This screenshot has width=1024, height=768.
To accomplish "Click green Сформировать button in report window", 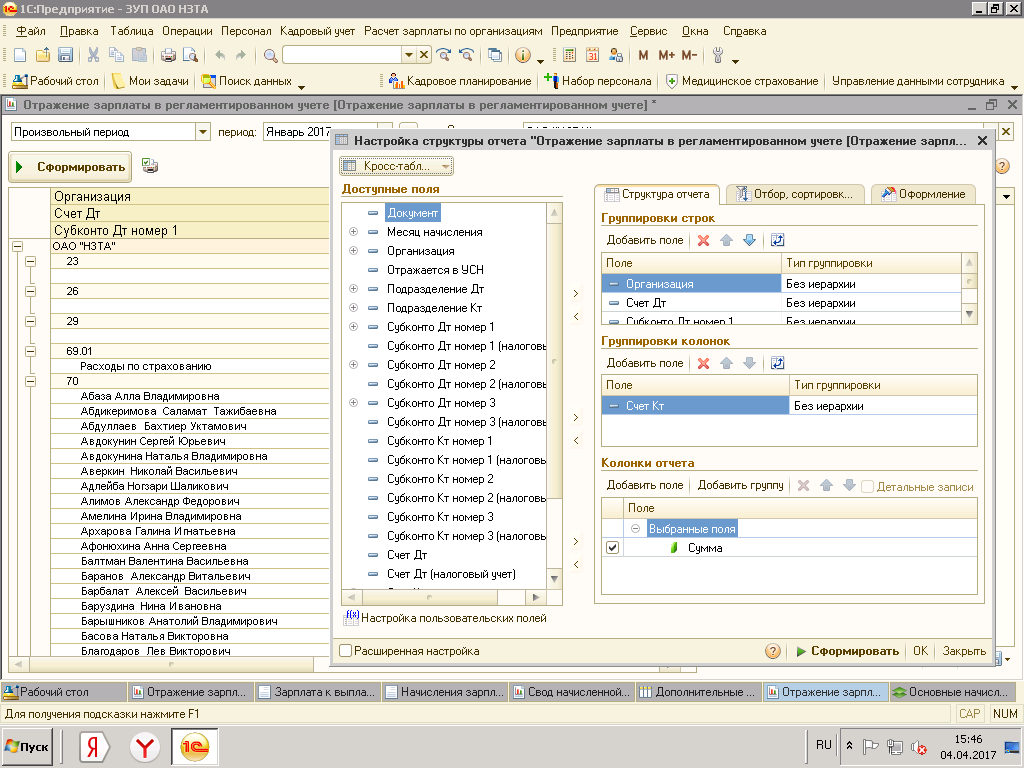I will coord(71,167).
